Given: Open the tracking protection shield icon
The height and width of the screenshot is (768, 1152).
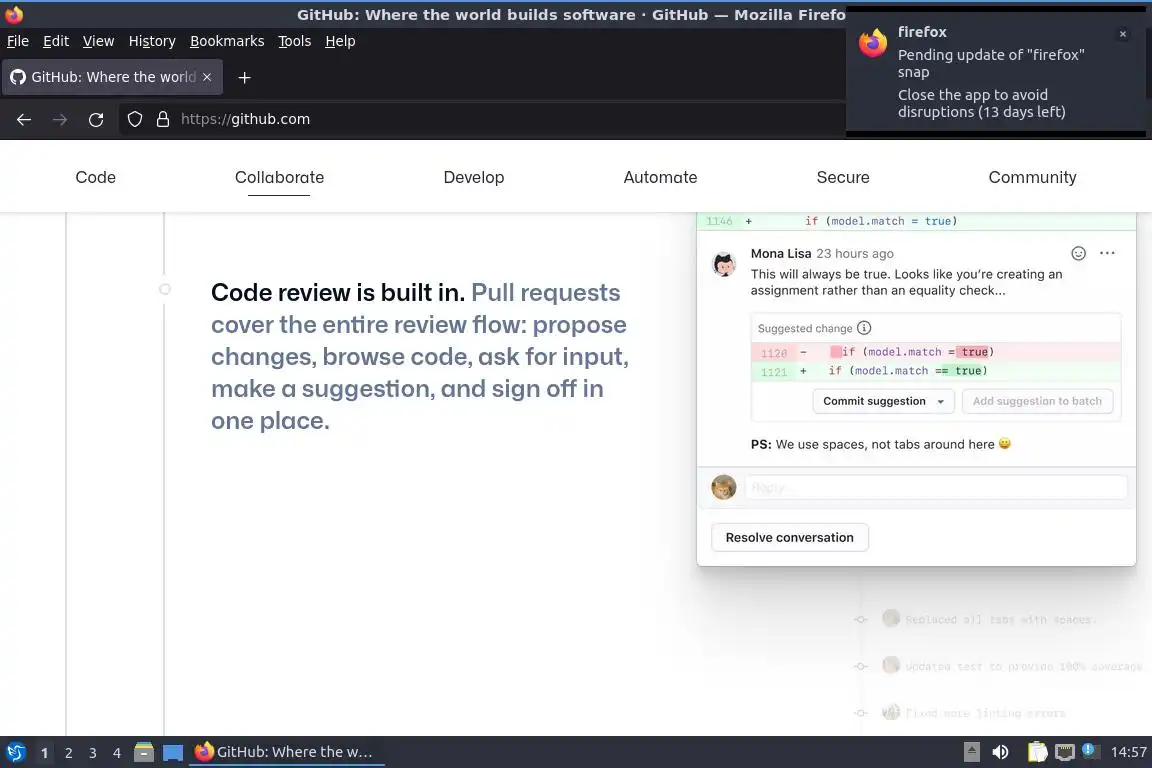Looking at the screenshot, I should tap(134, 119).
